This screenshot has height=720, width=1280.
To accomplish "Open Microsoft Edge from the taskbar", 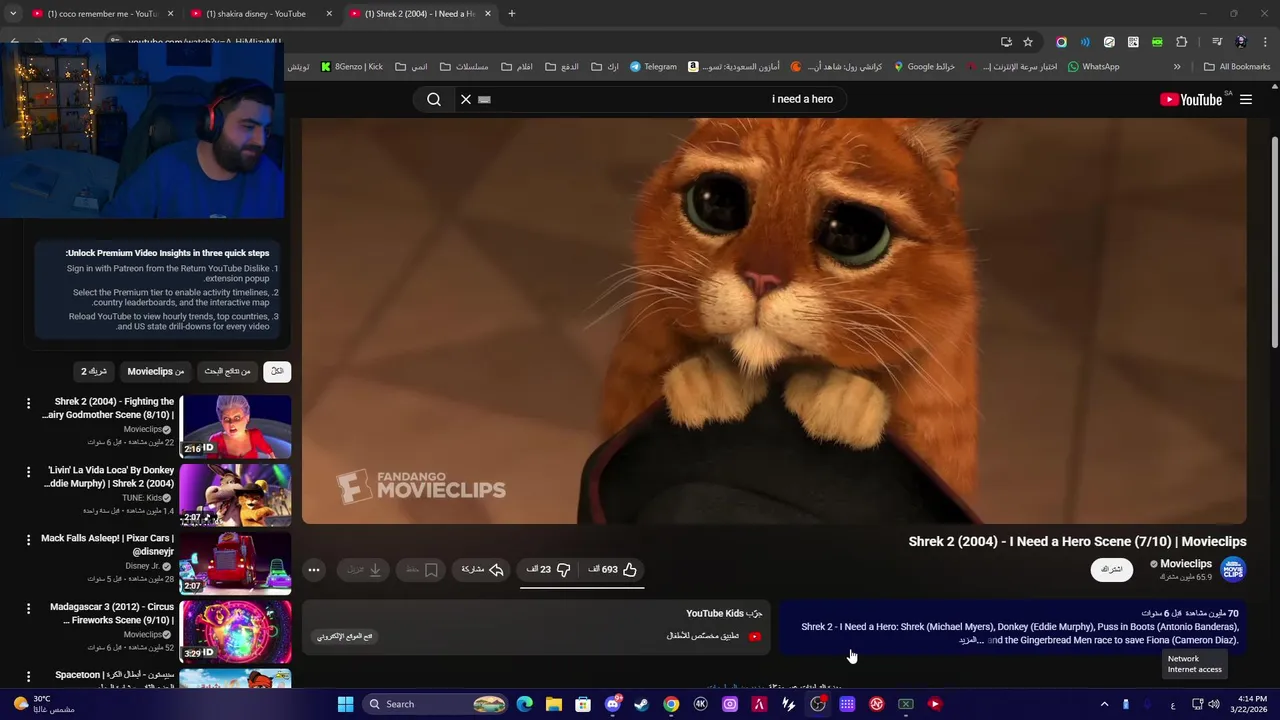I will [x=525, y=704].
